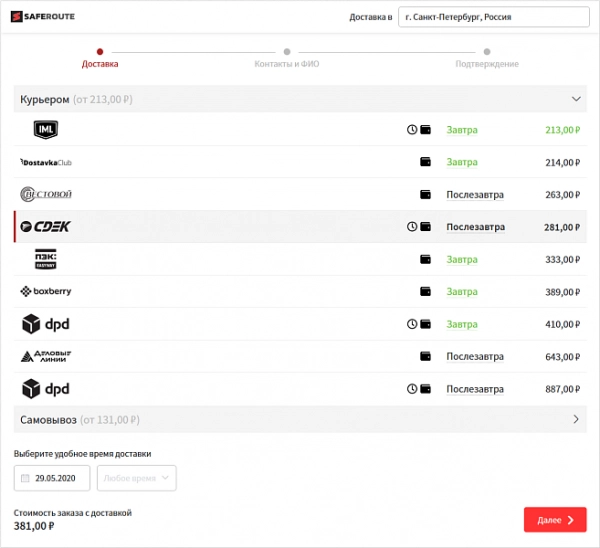This screenshot has width=600, height=548.
Task: Click Завтра link in the boxberry row
Action: pos(462,292)
